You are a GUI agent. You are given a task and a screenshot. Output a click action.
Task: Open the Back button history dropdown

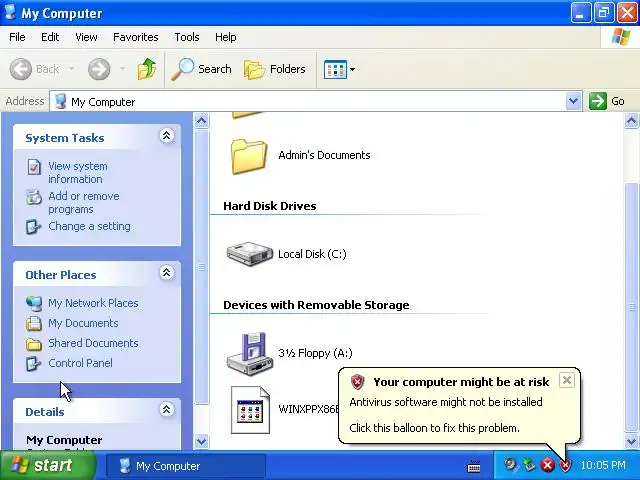71,69
